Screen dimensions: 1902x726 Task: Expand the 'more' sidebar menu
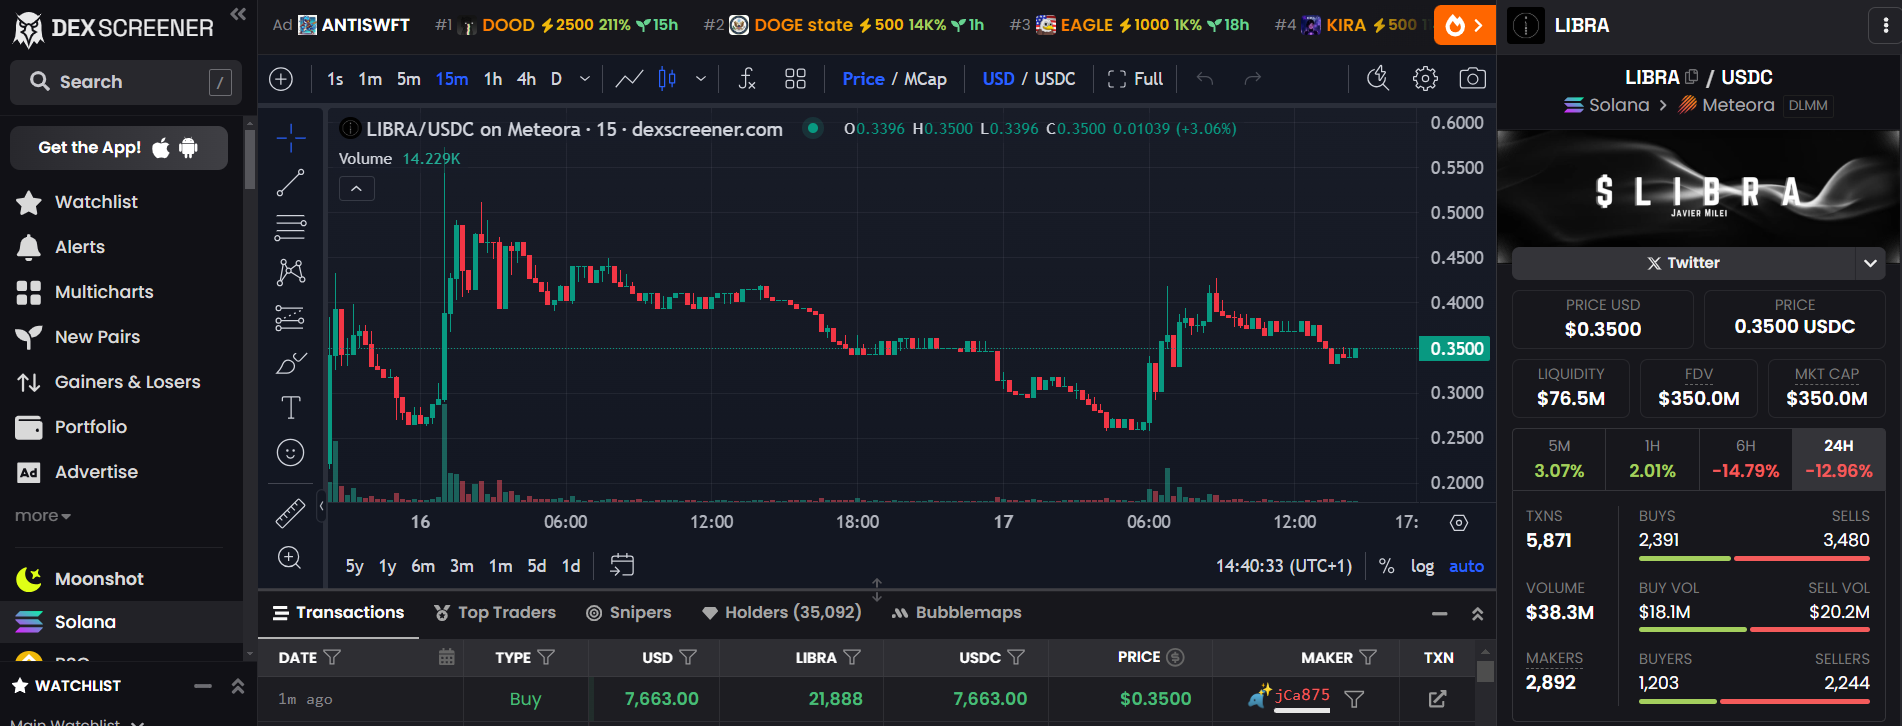[x=42, y=516]
